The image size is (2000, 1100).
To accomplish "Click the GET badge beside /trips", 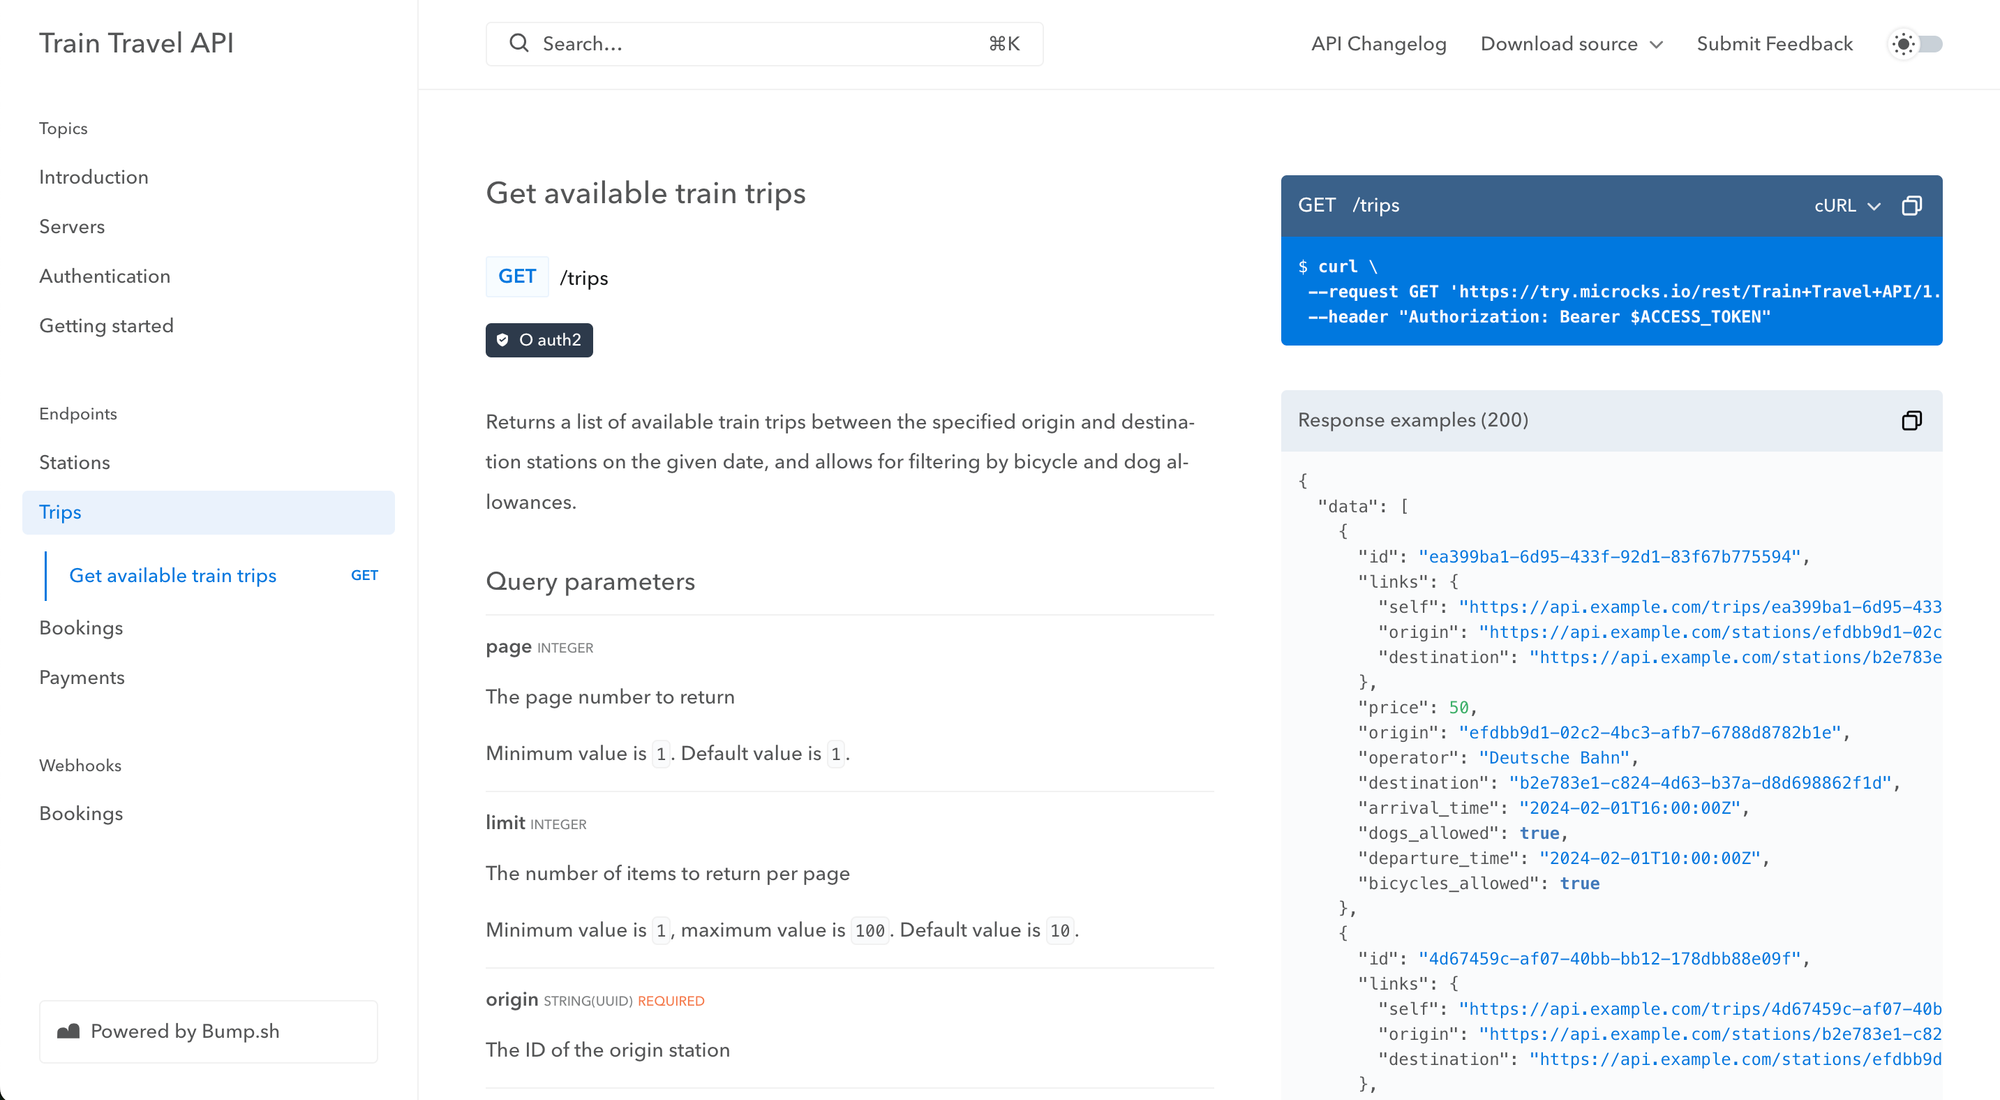I will tap(517, 277).
